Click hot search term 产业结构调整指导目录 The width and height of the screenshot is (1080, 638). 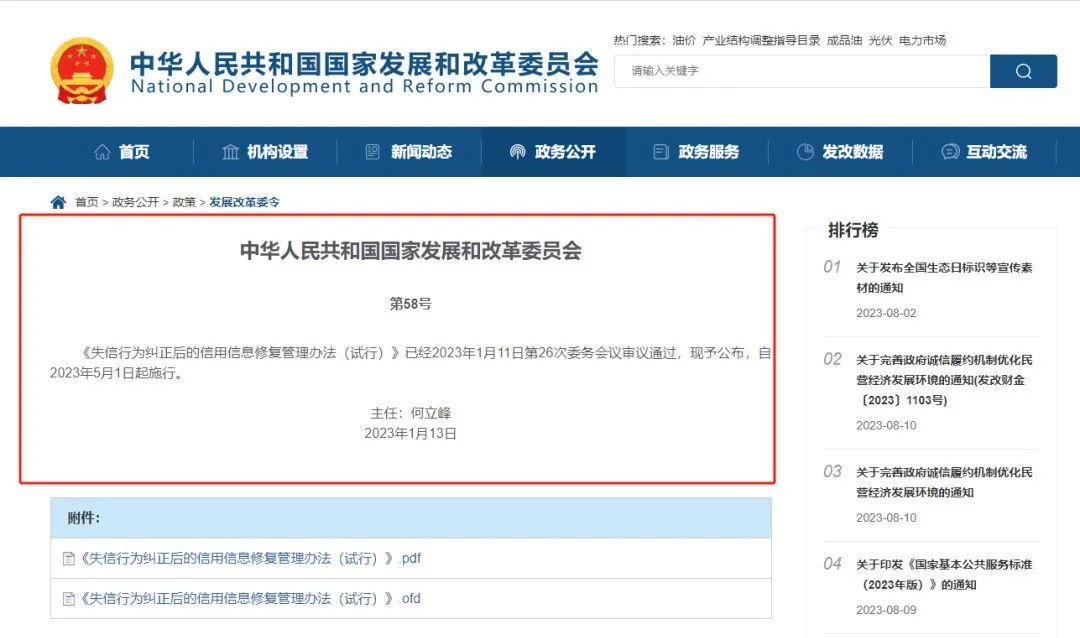tap(761, 41)
